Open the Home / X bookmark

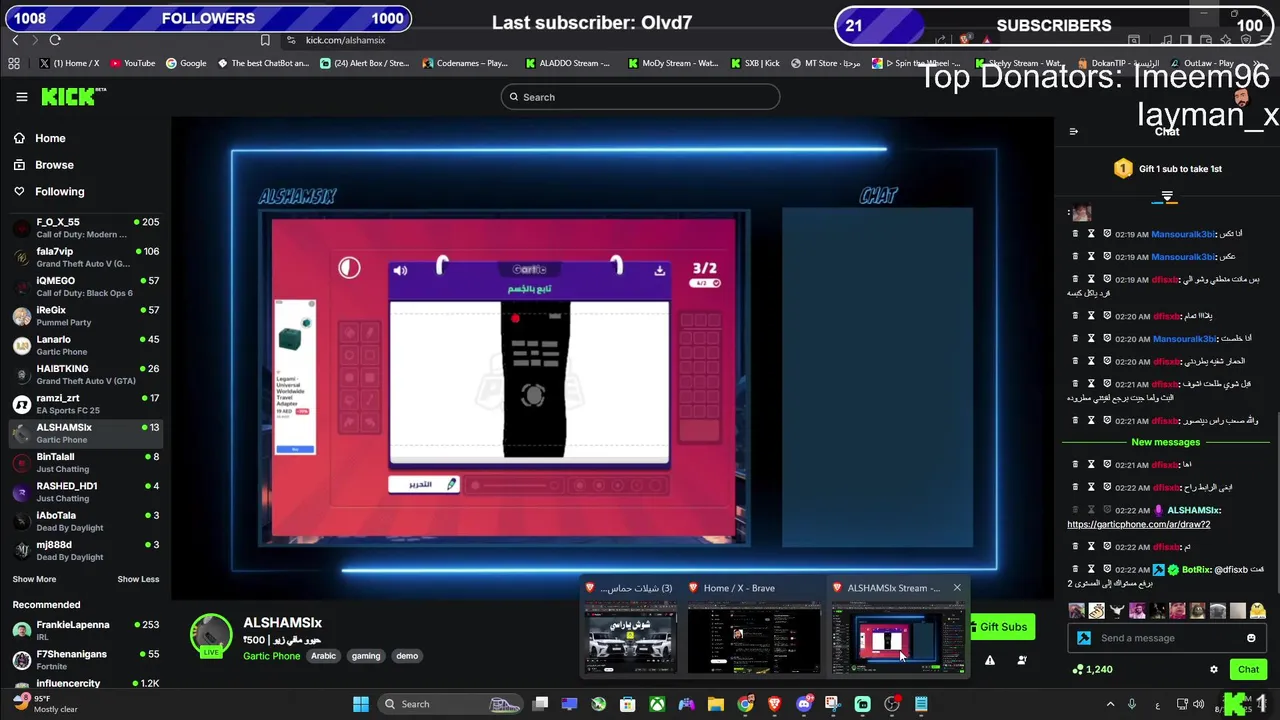(69, 63)
